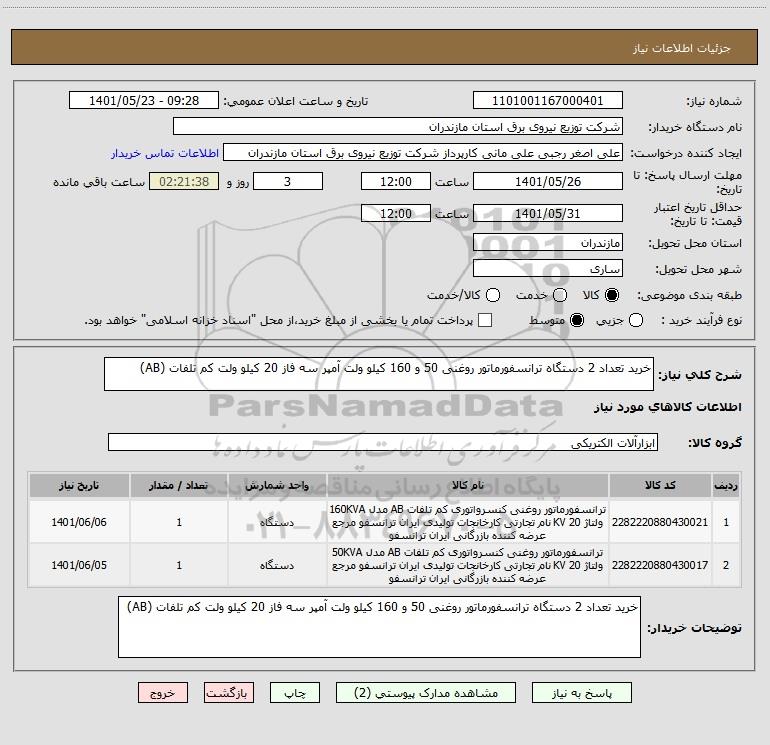This screenshot has width=770, height=745.
Task: Click the quantity cell in row 1
Action: click(x=179, y=522)
